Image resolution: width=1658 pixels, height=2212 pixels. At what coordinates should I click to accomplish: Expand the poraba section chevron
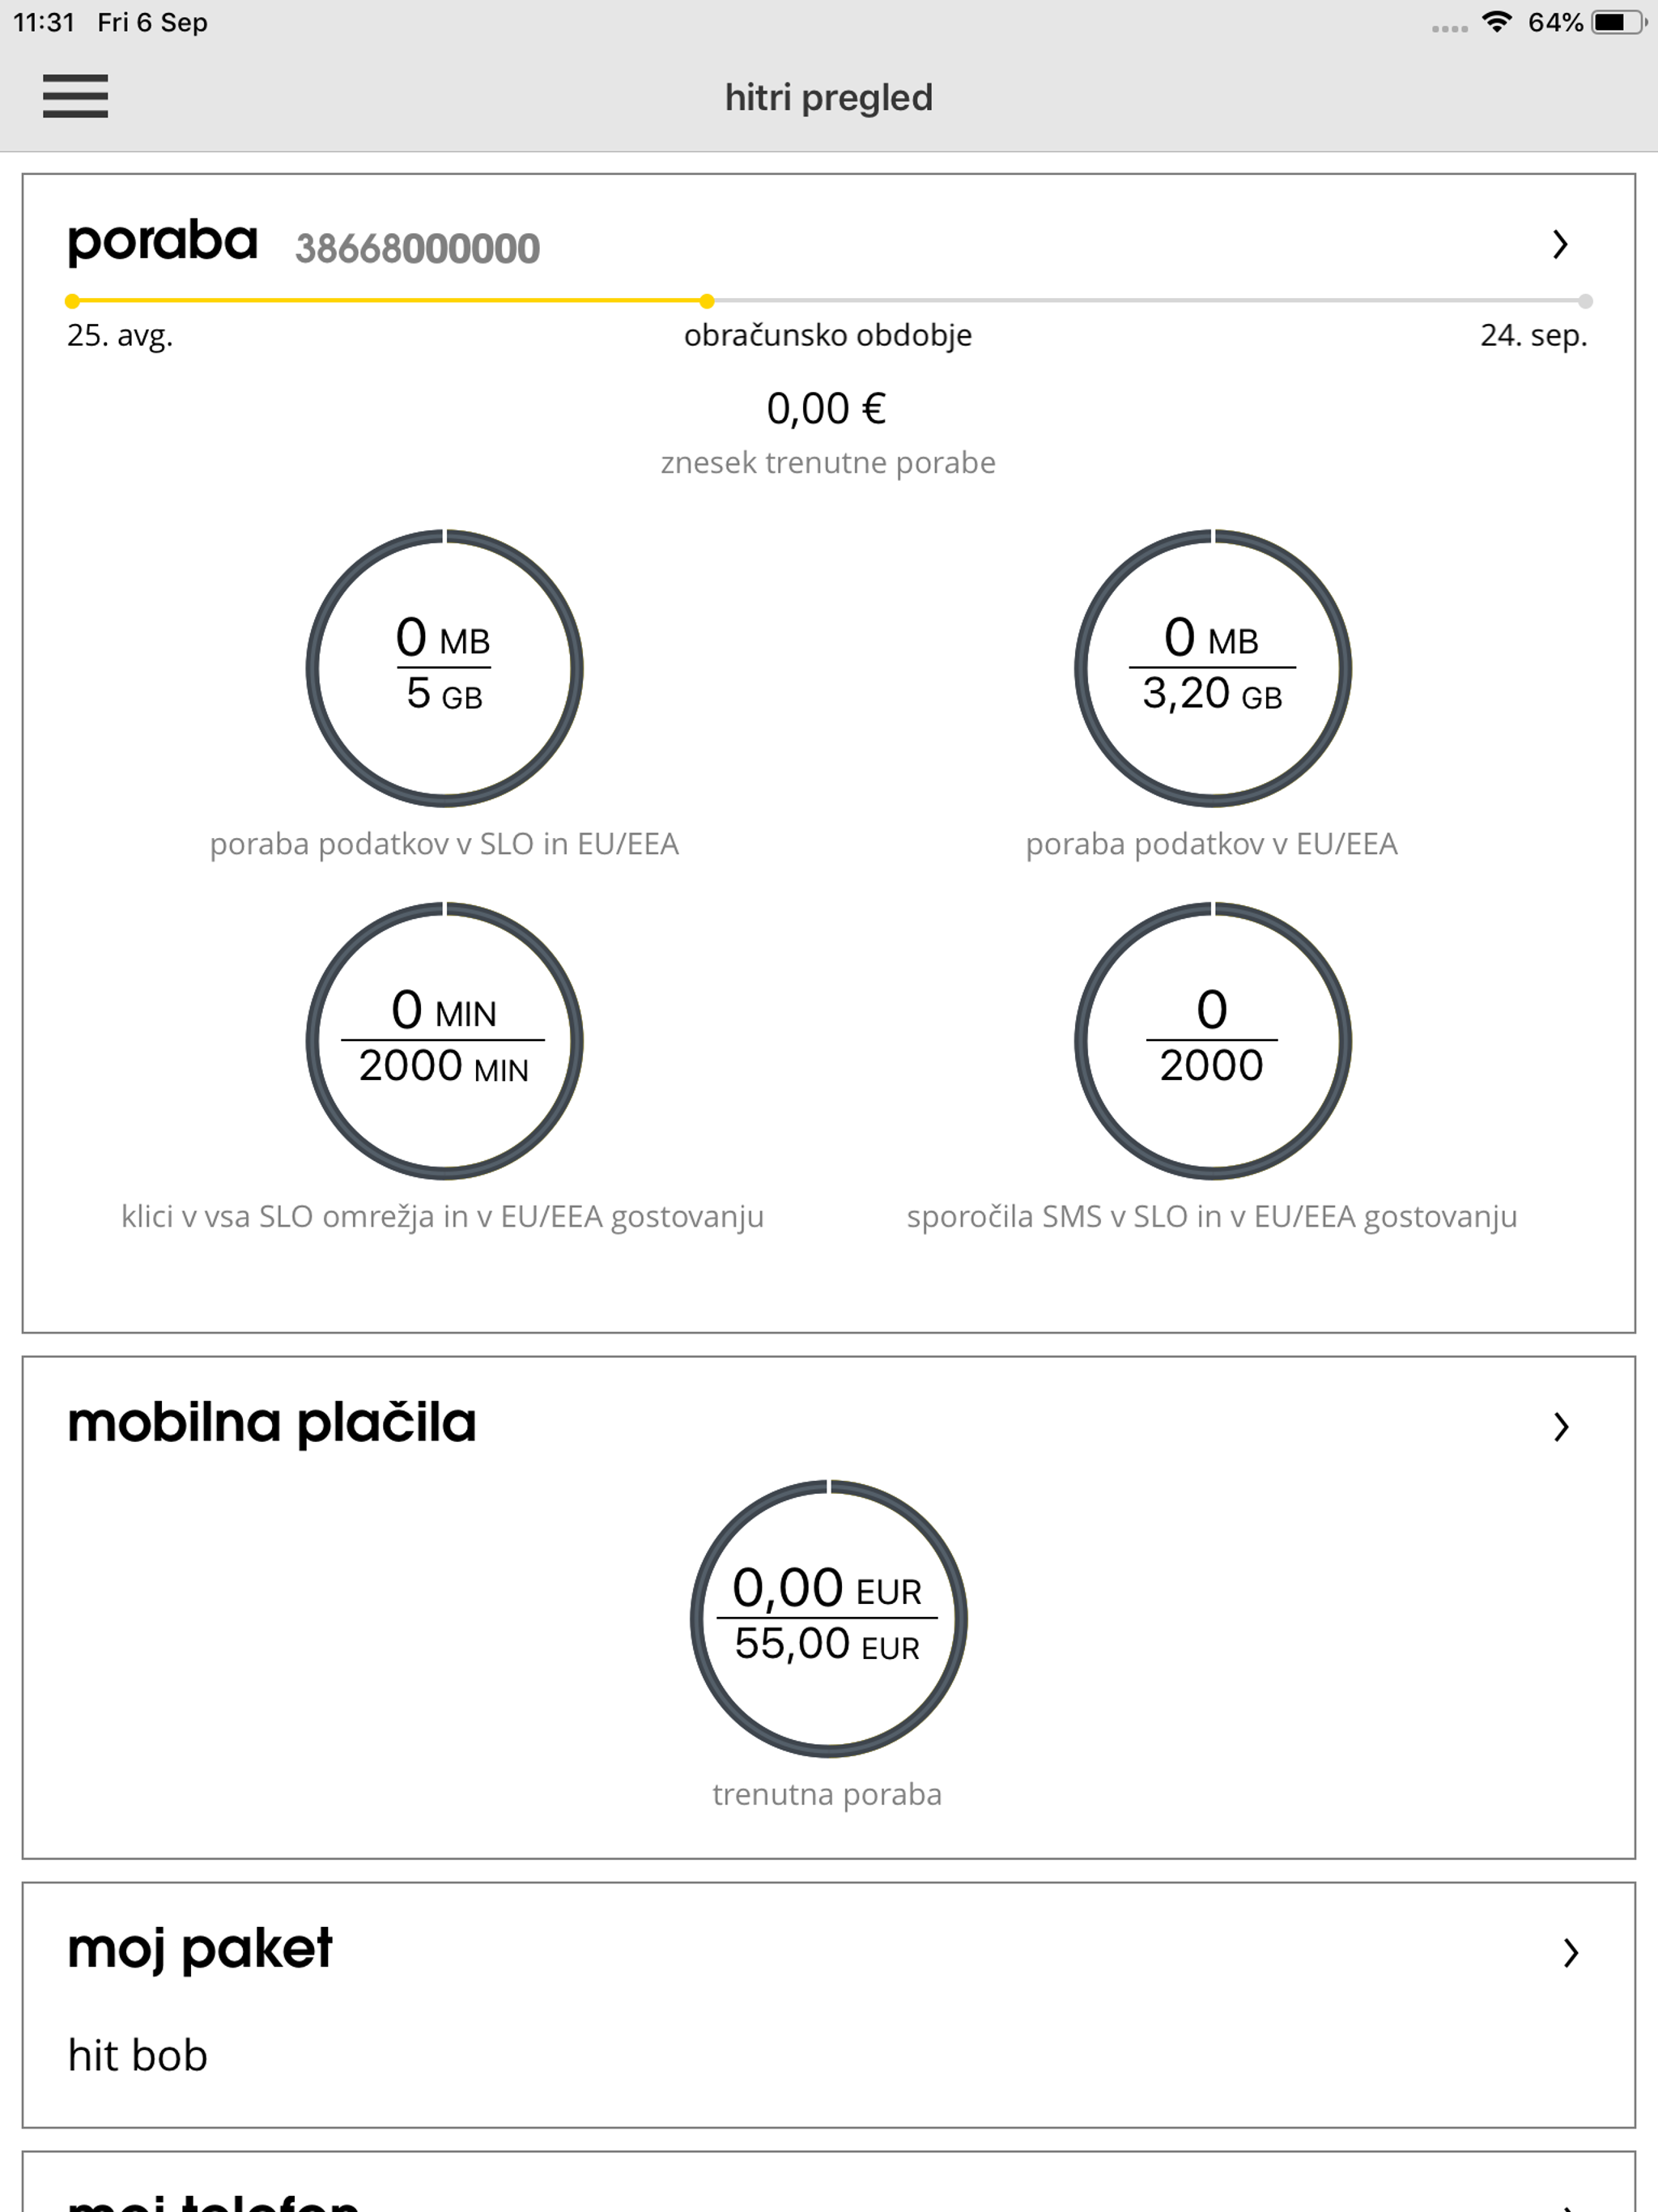tap(1560, 244)
